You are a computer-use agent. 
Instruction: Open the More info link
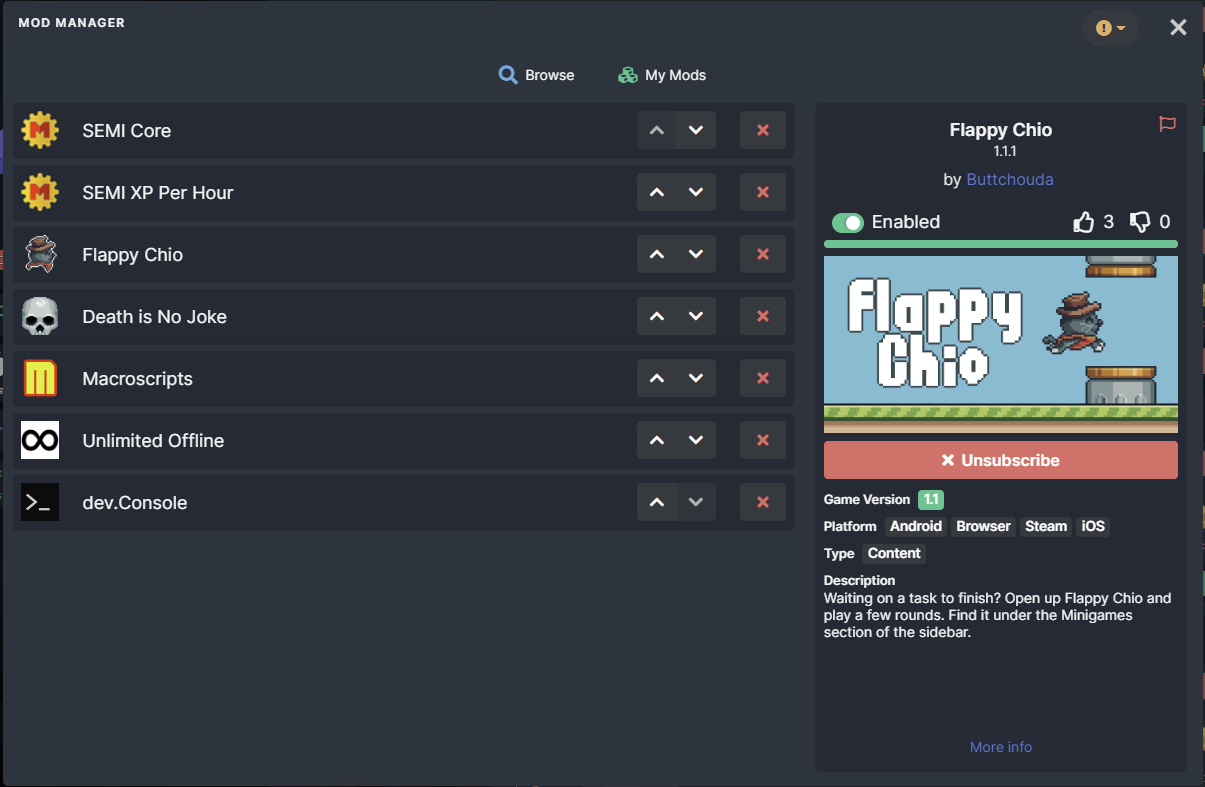pyautogui.click(x=1001, y=747)
